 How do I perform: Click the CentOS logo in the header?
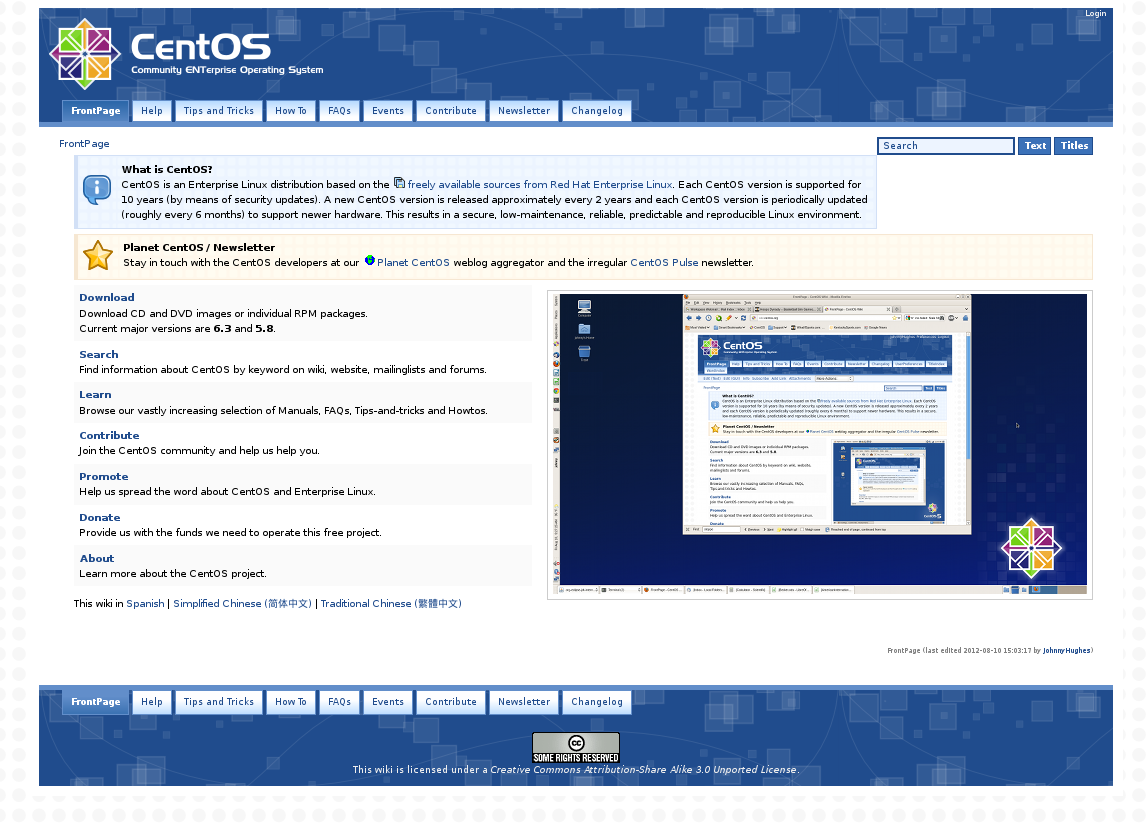coord(186,54)
